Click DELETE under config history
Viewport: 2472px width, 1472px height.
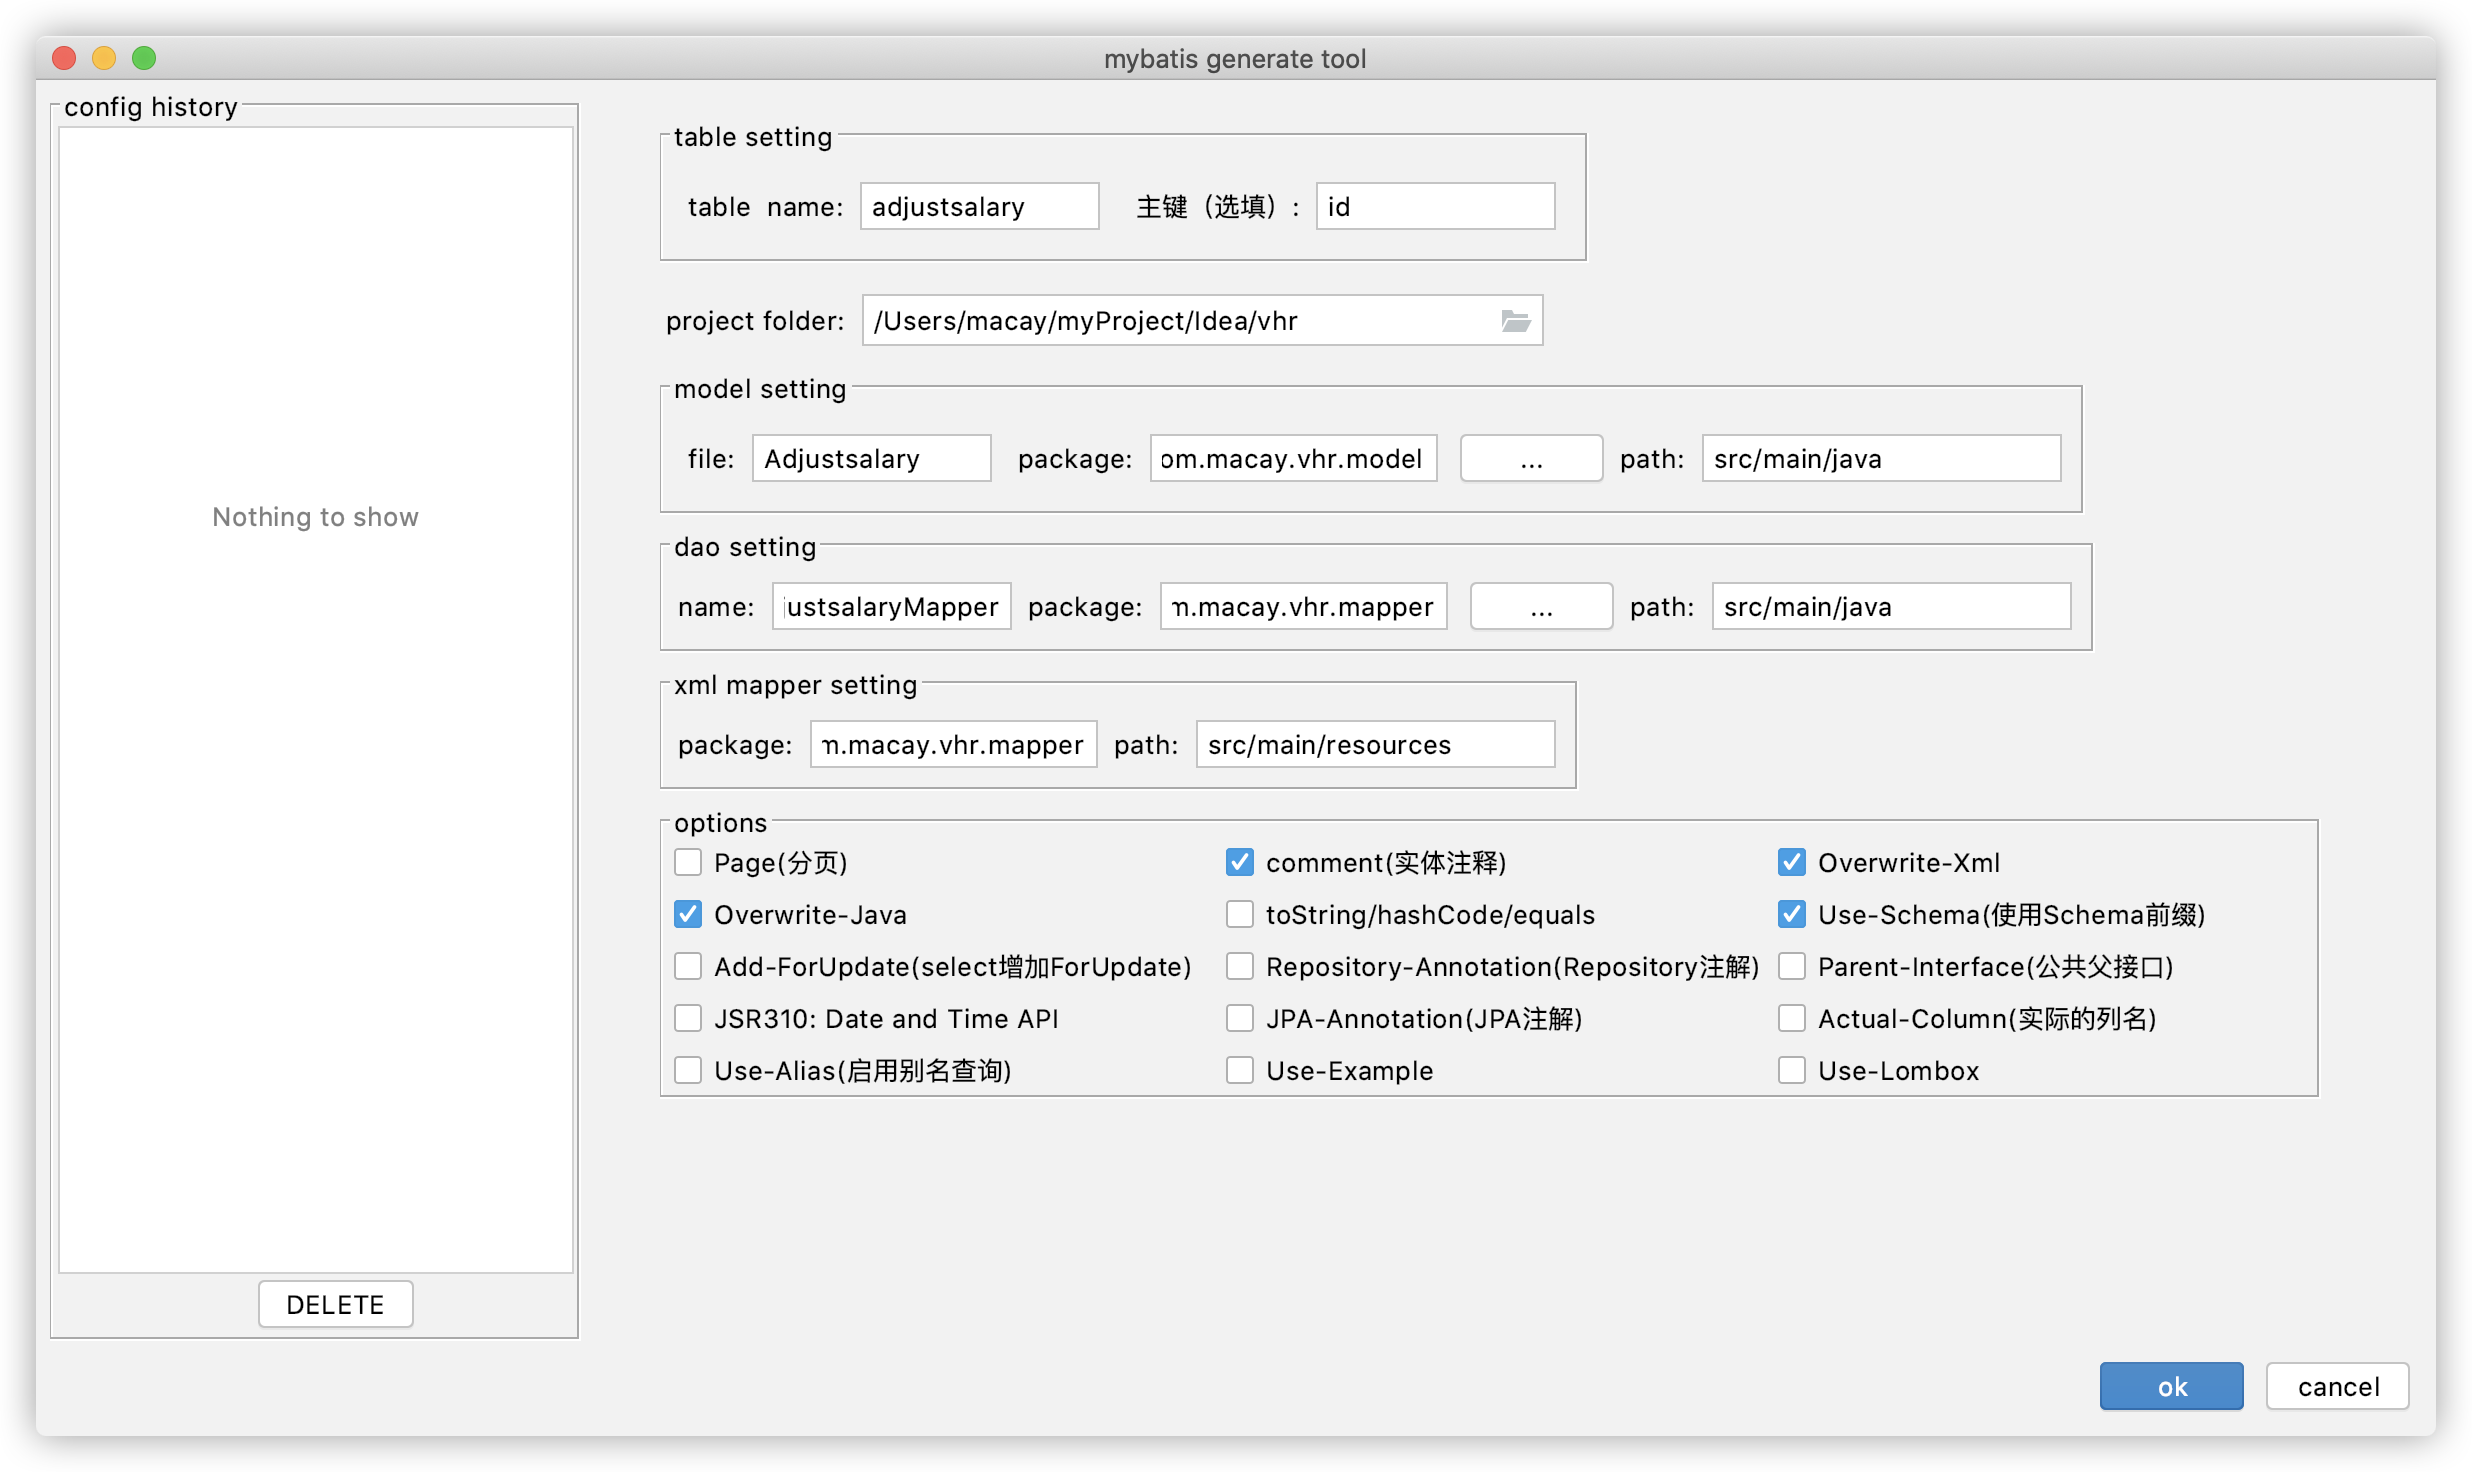coord(335,1304)
